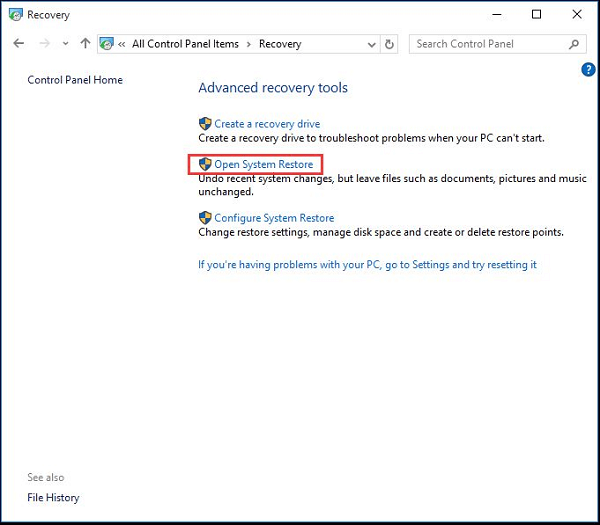600x525 pixels.
Task: Go up one folder level
Action: (x=85, y=43)
